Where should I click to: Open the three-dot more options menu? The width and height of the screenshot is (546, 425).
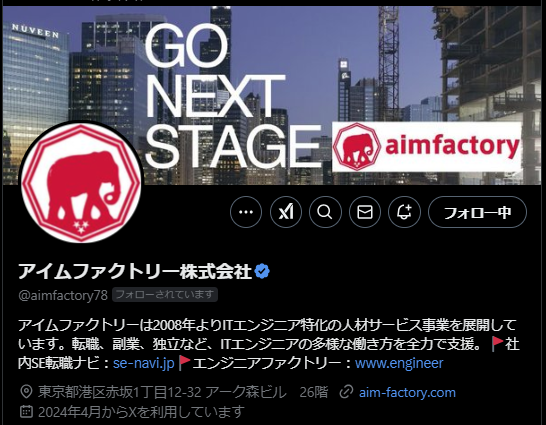pos(246,212)
